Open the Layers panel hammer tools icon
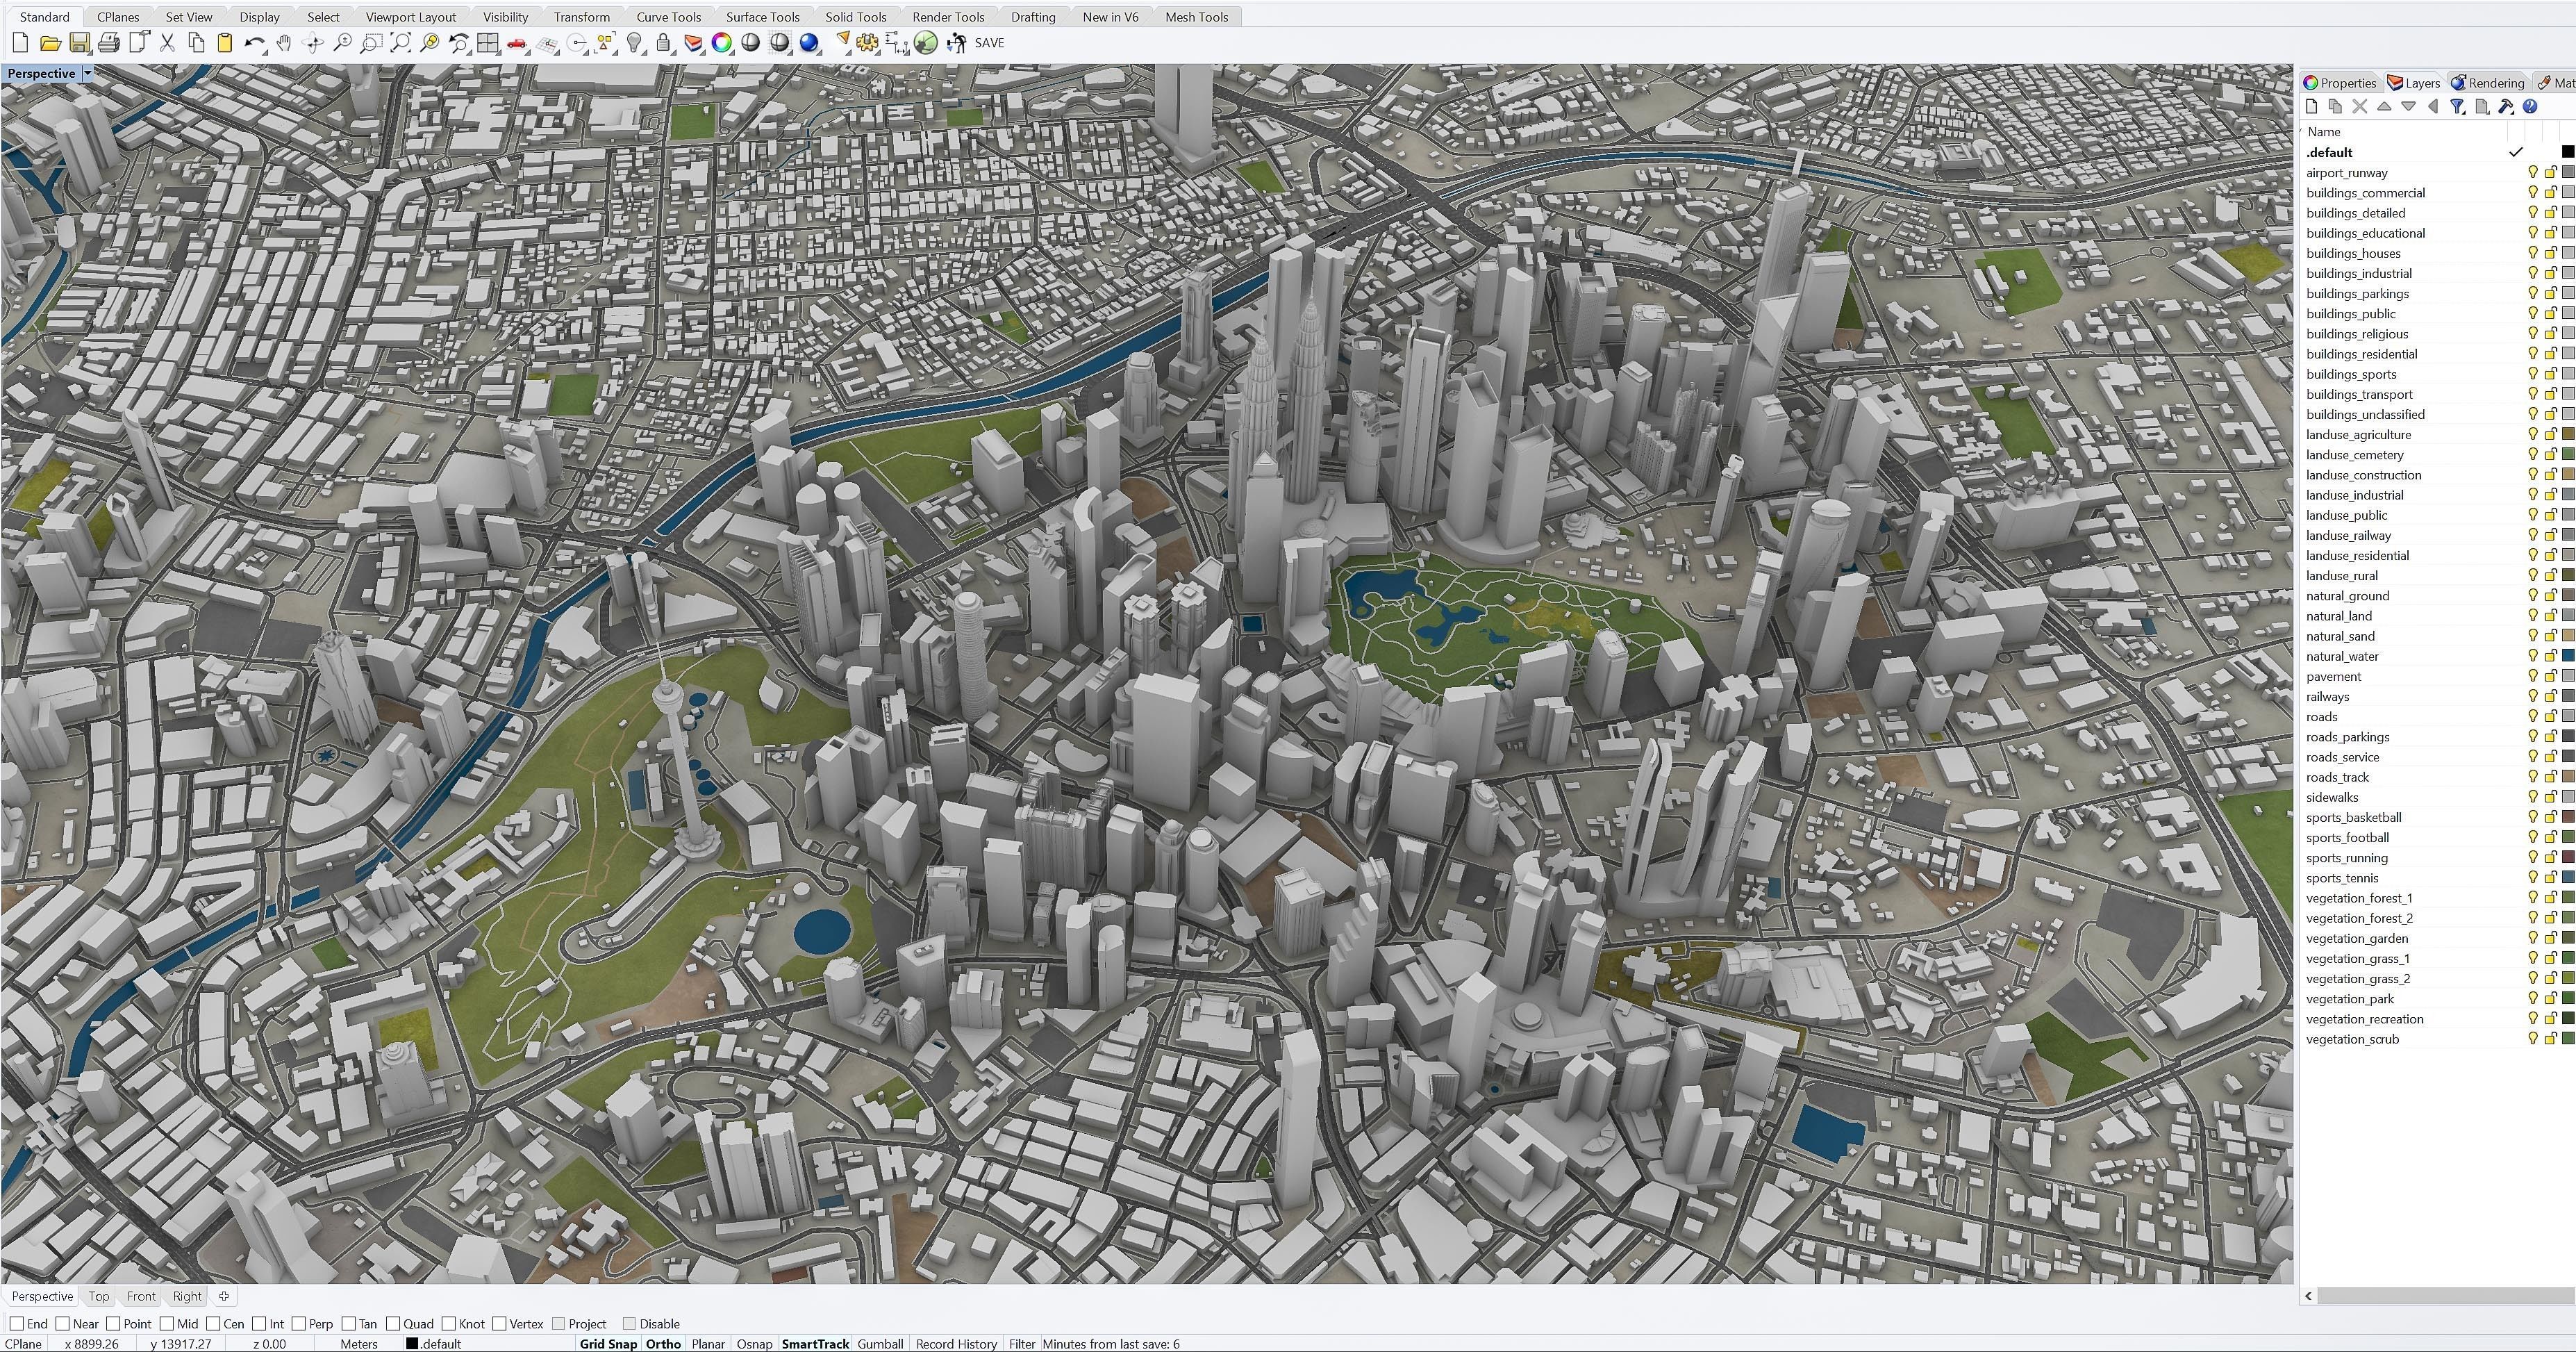The image size is (2576, 1352). tap(2506, 107)
